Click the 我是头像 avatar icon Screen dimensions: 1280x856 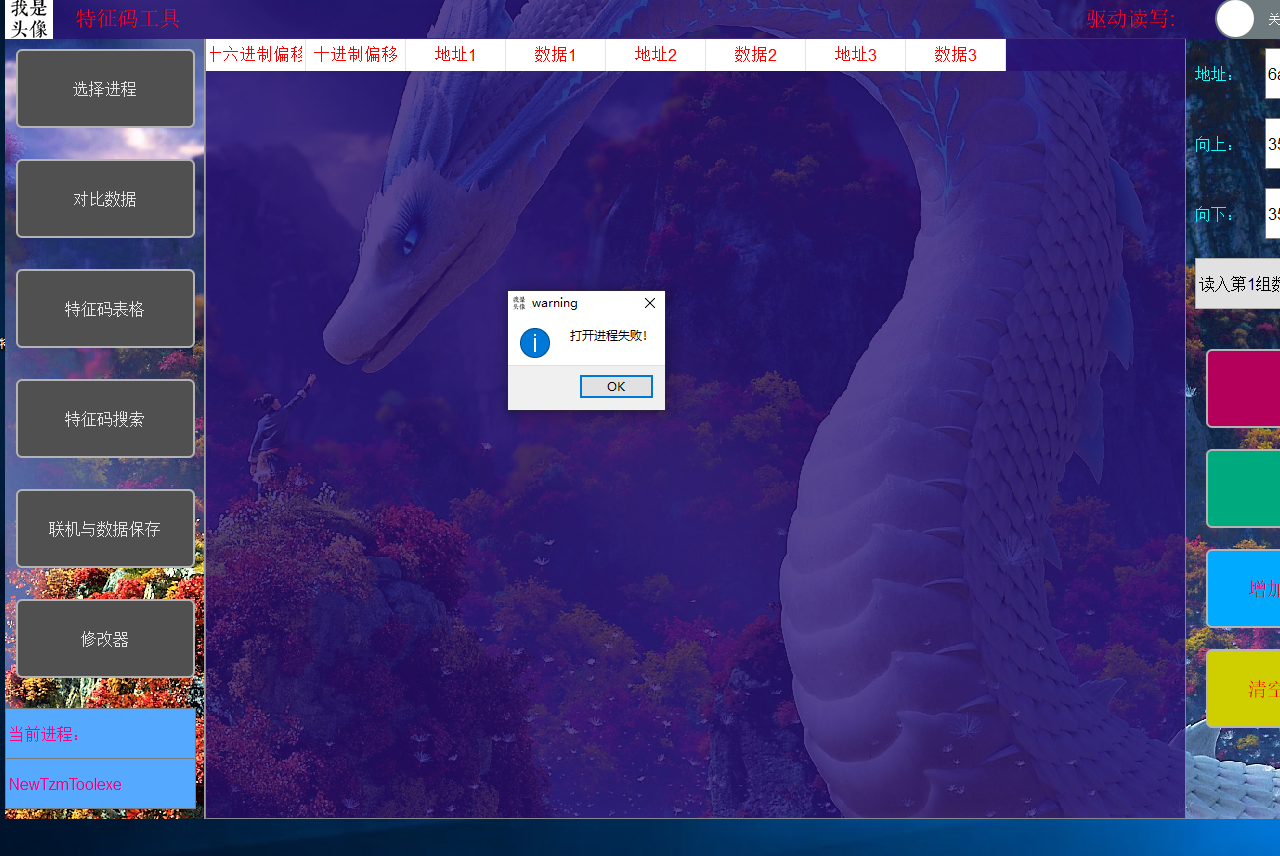pos(27,18)
